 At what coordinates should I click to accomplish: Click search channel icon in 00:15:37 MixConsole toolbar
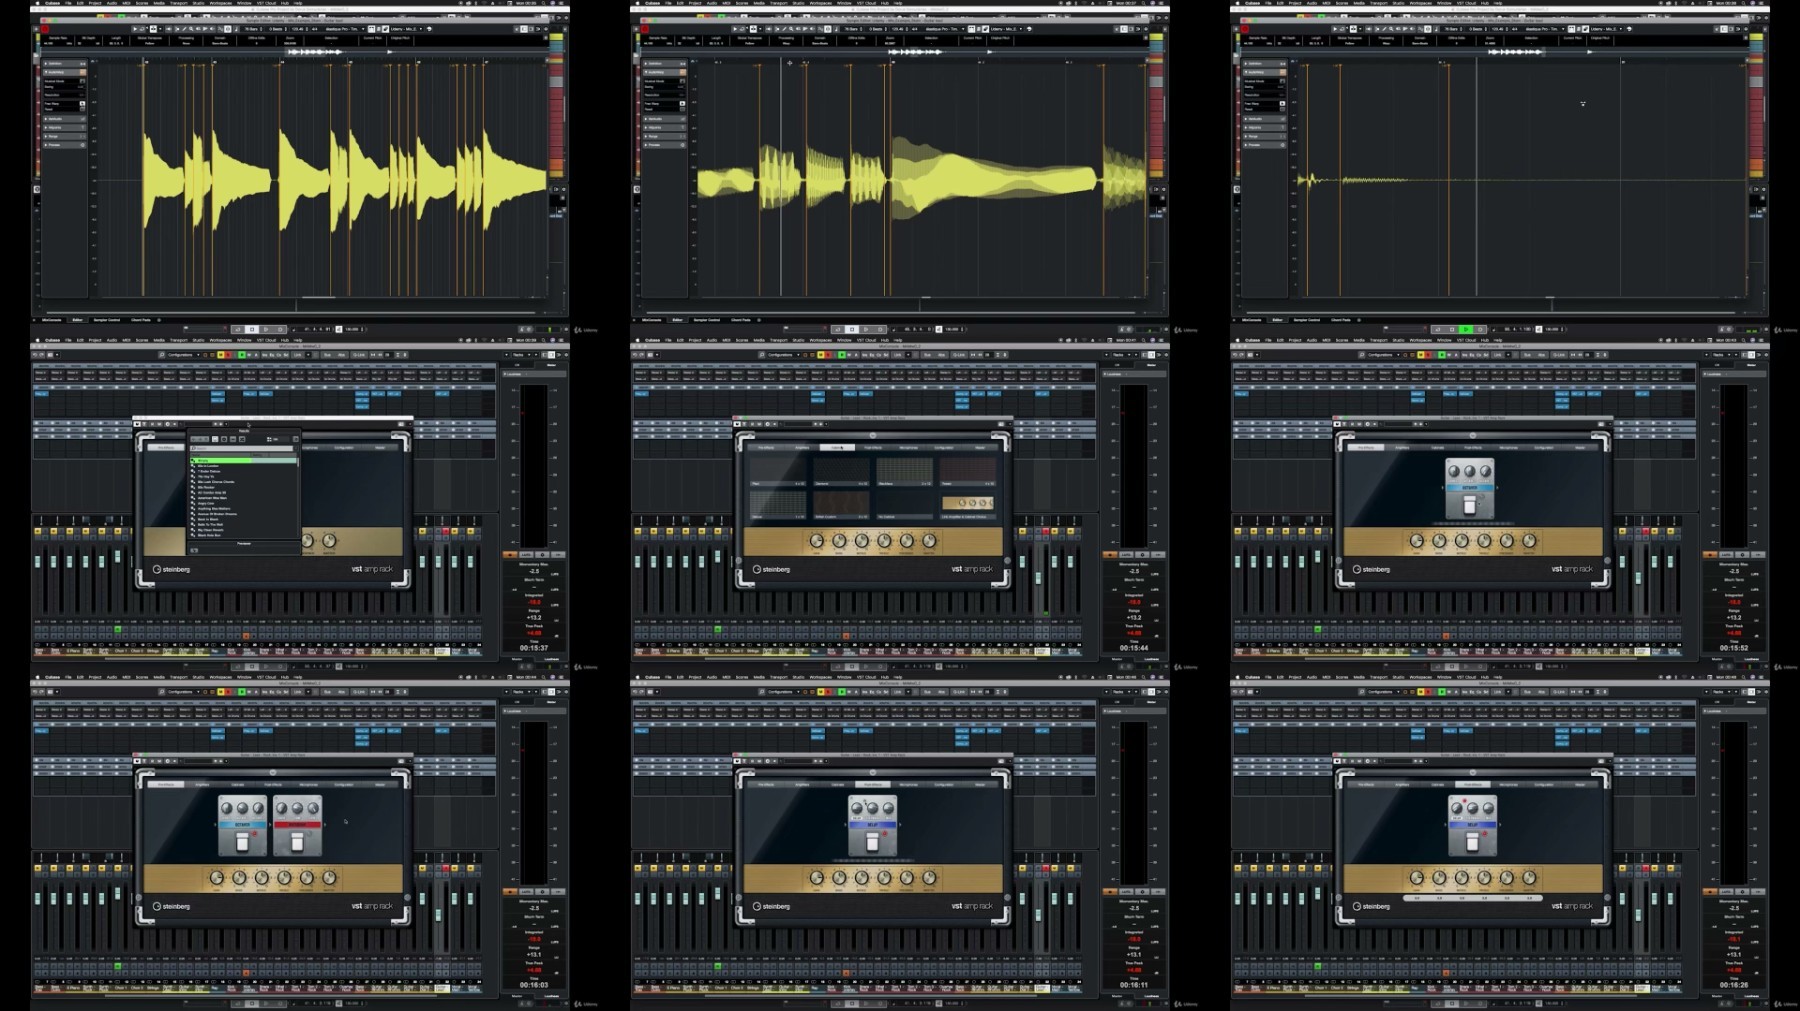point(161,355)
